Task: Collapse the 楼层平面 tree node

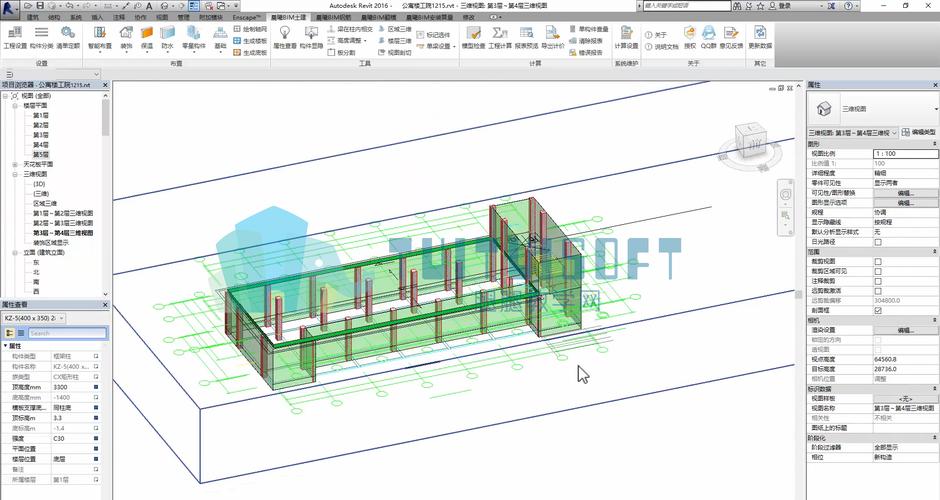Action: (x=15, y=106)
